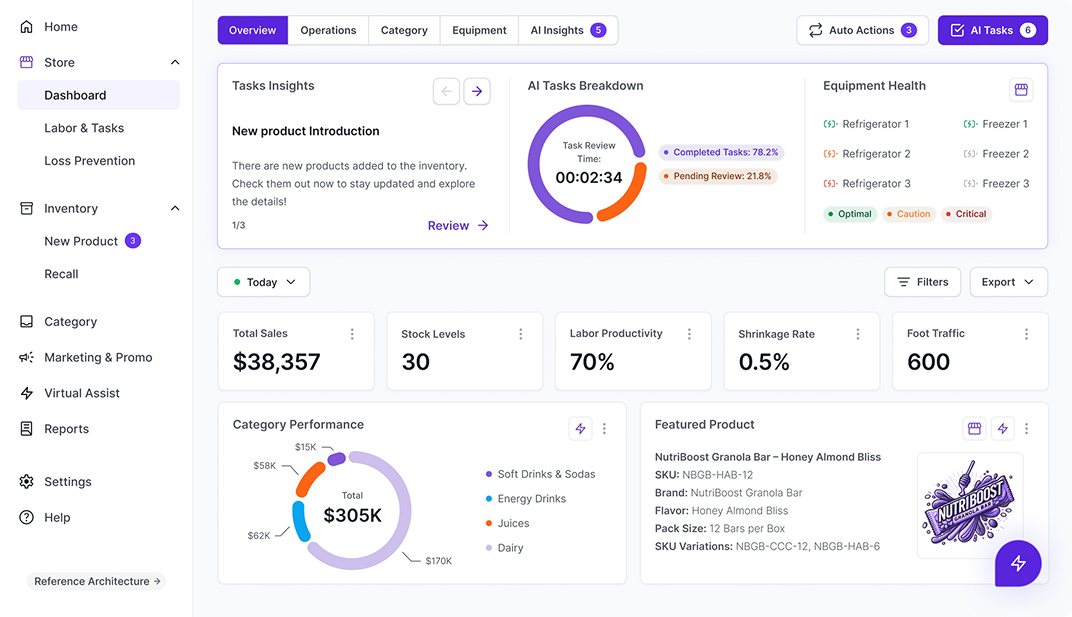Open Dashboard in sidebar
This screenshot has height=617, width=1072.
pos(98,95)
